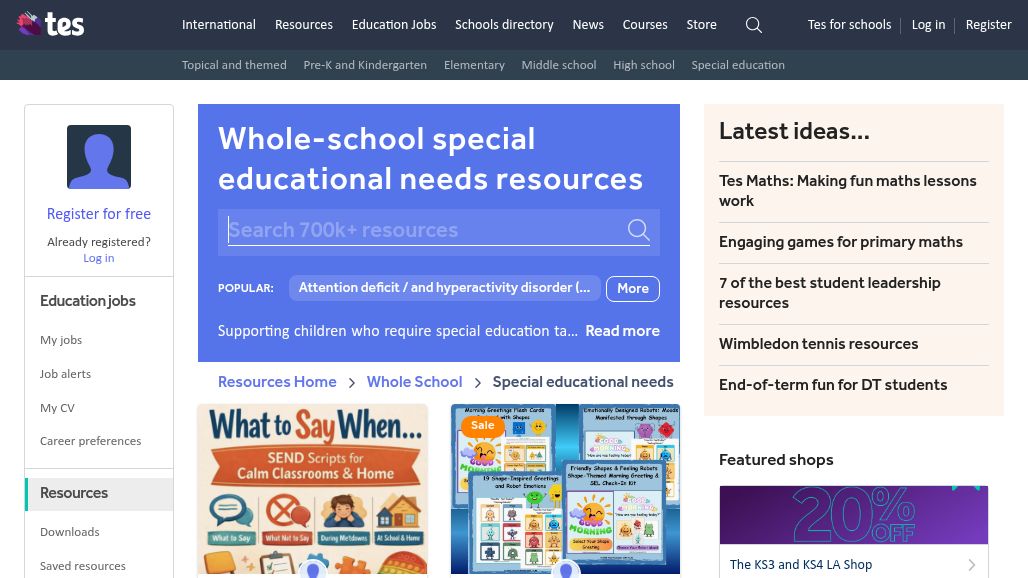
Task: Go to Resources Home breadcrumb
Action: tap(277, 382)
